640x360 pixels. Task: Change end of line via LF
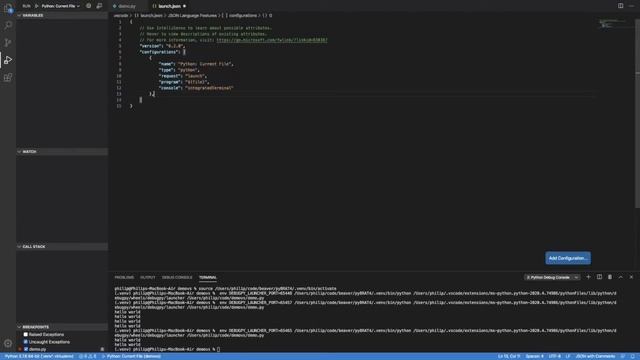click(568, 356)
